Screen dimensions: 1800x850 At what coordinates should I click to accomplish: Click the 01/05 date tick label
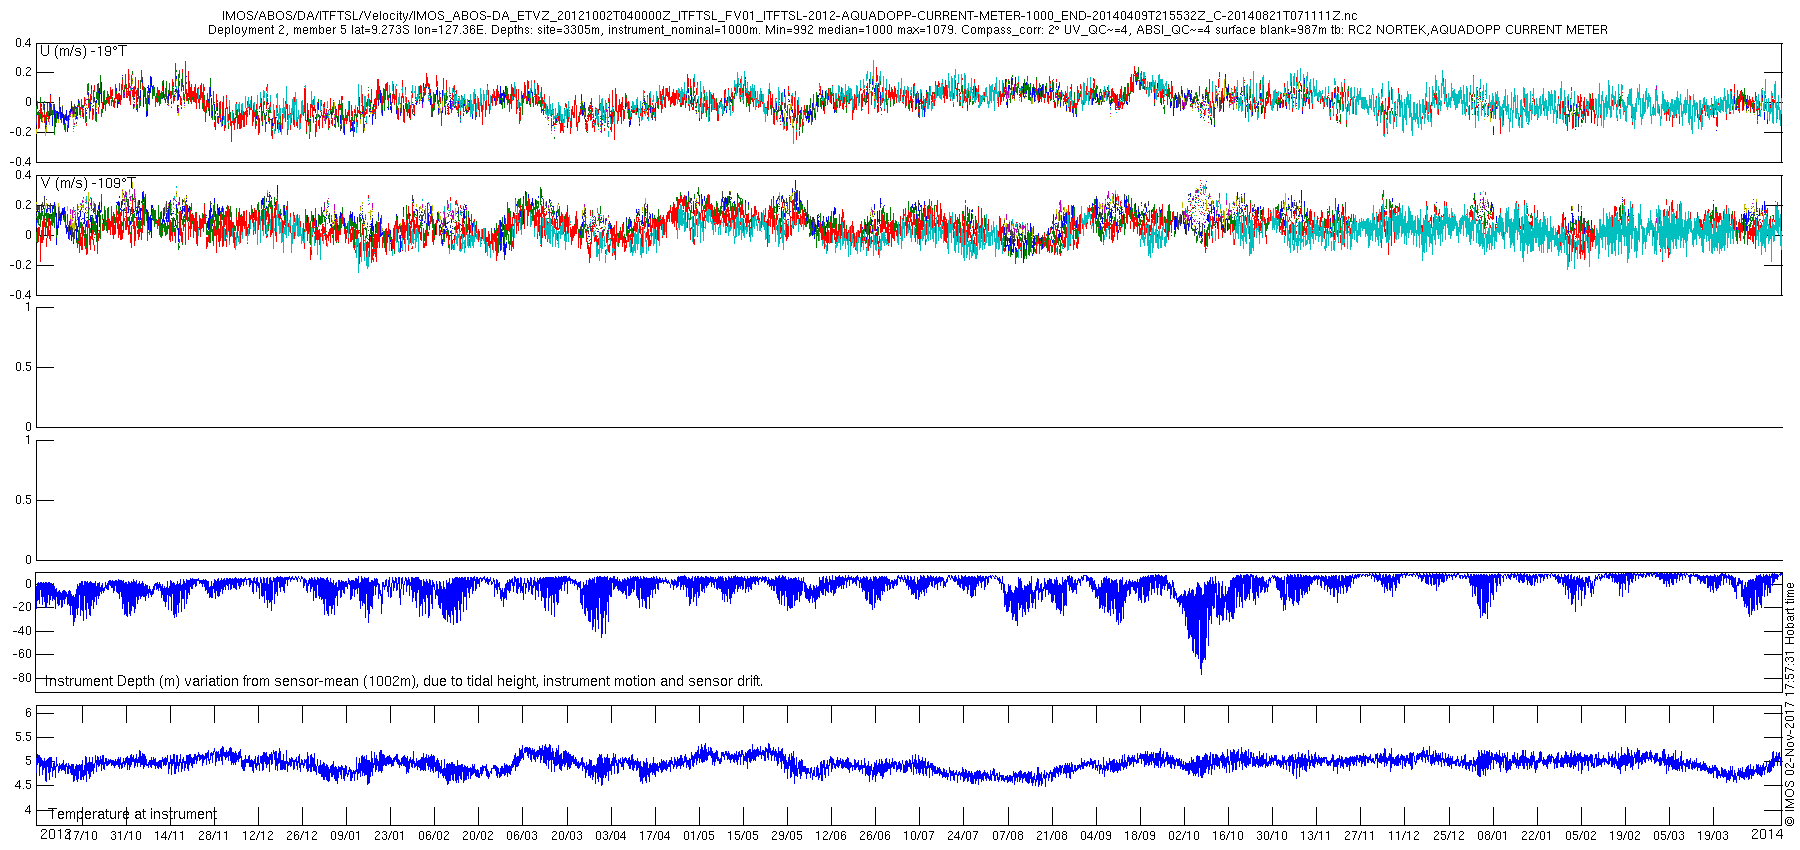(699, 836)
